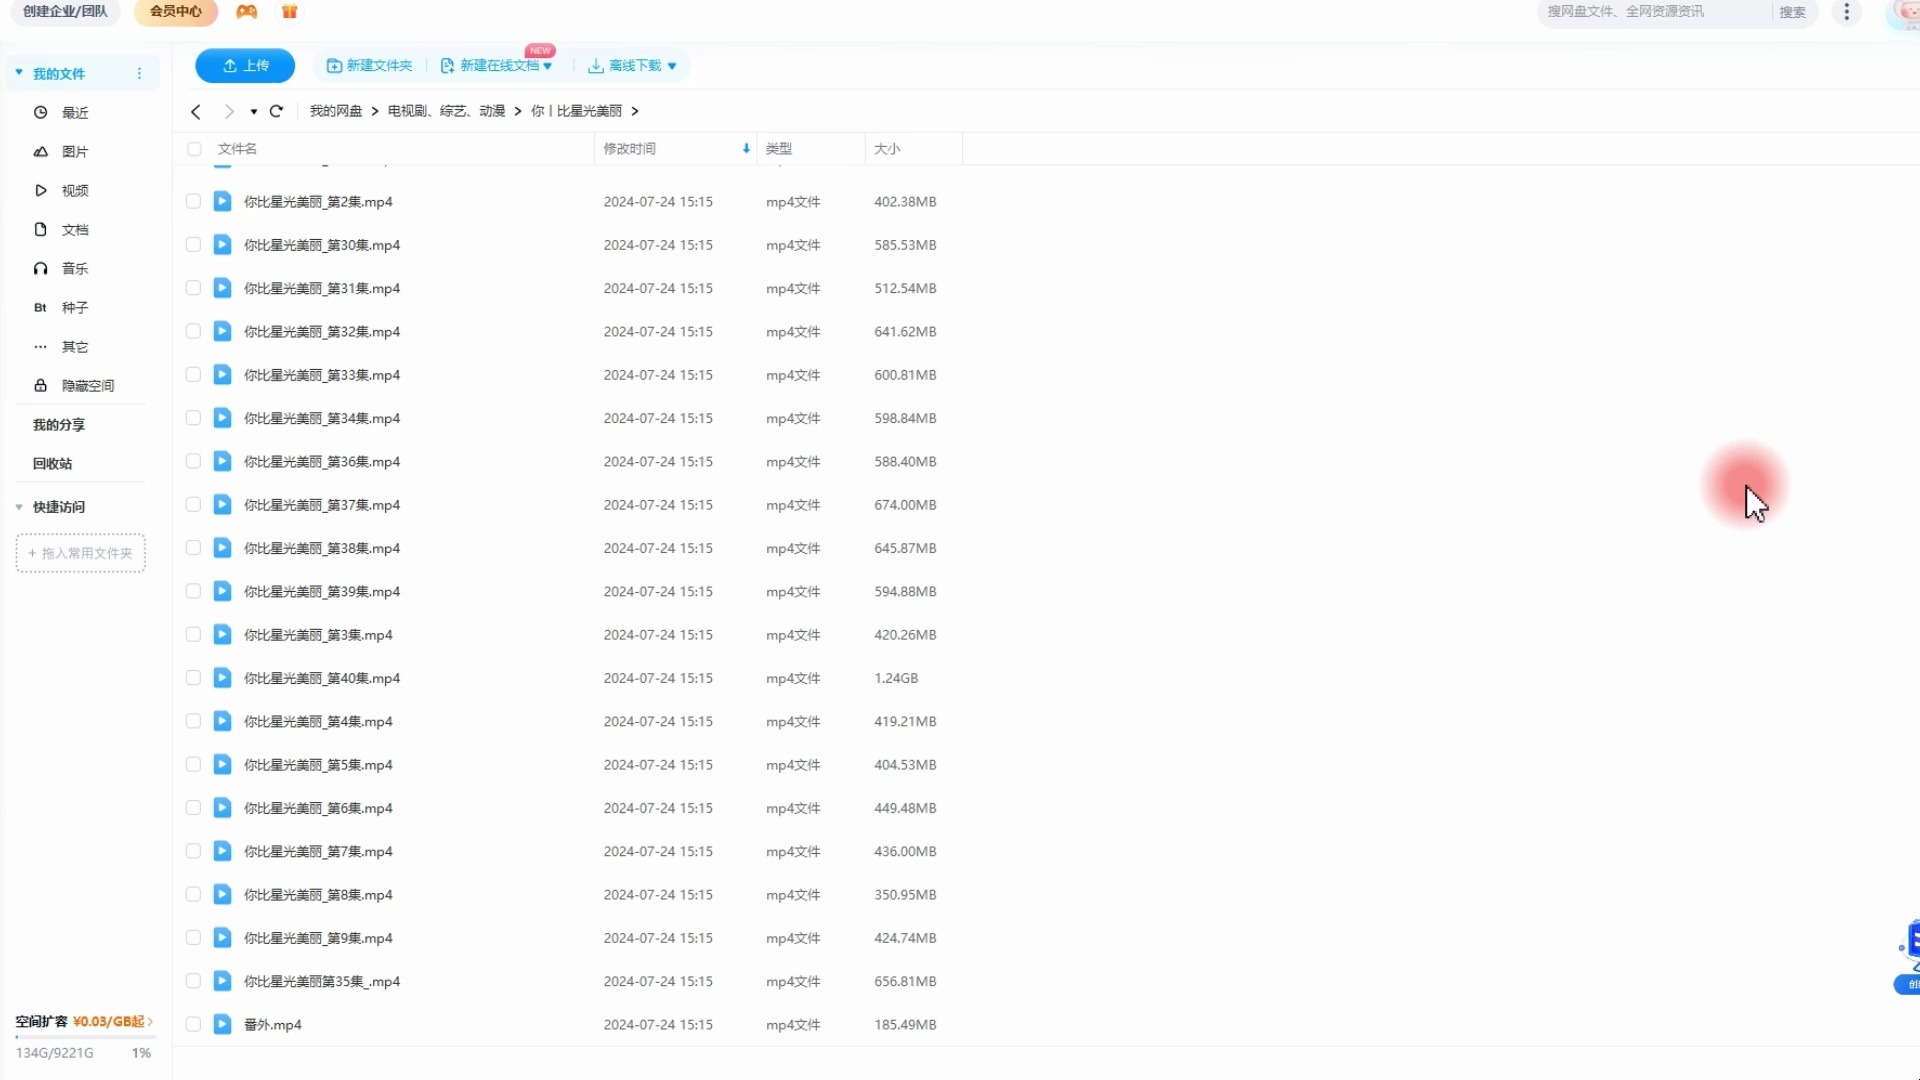
Task: Check the box for 第37集.mp4
Action: pos(193,505)
